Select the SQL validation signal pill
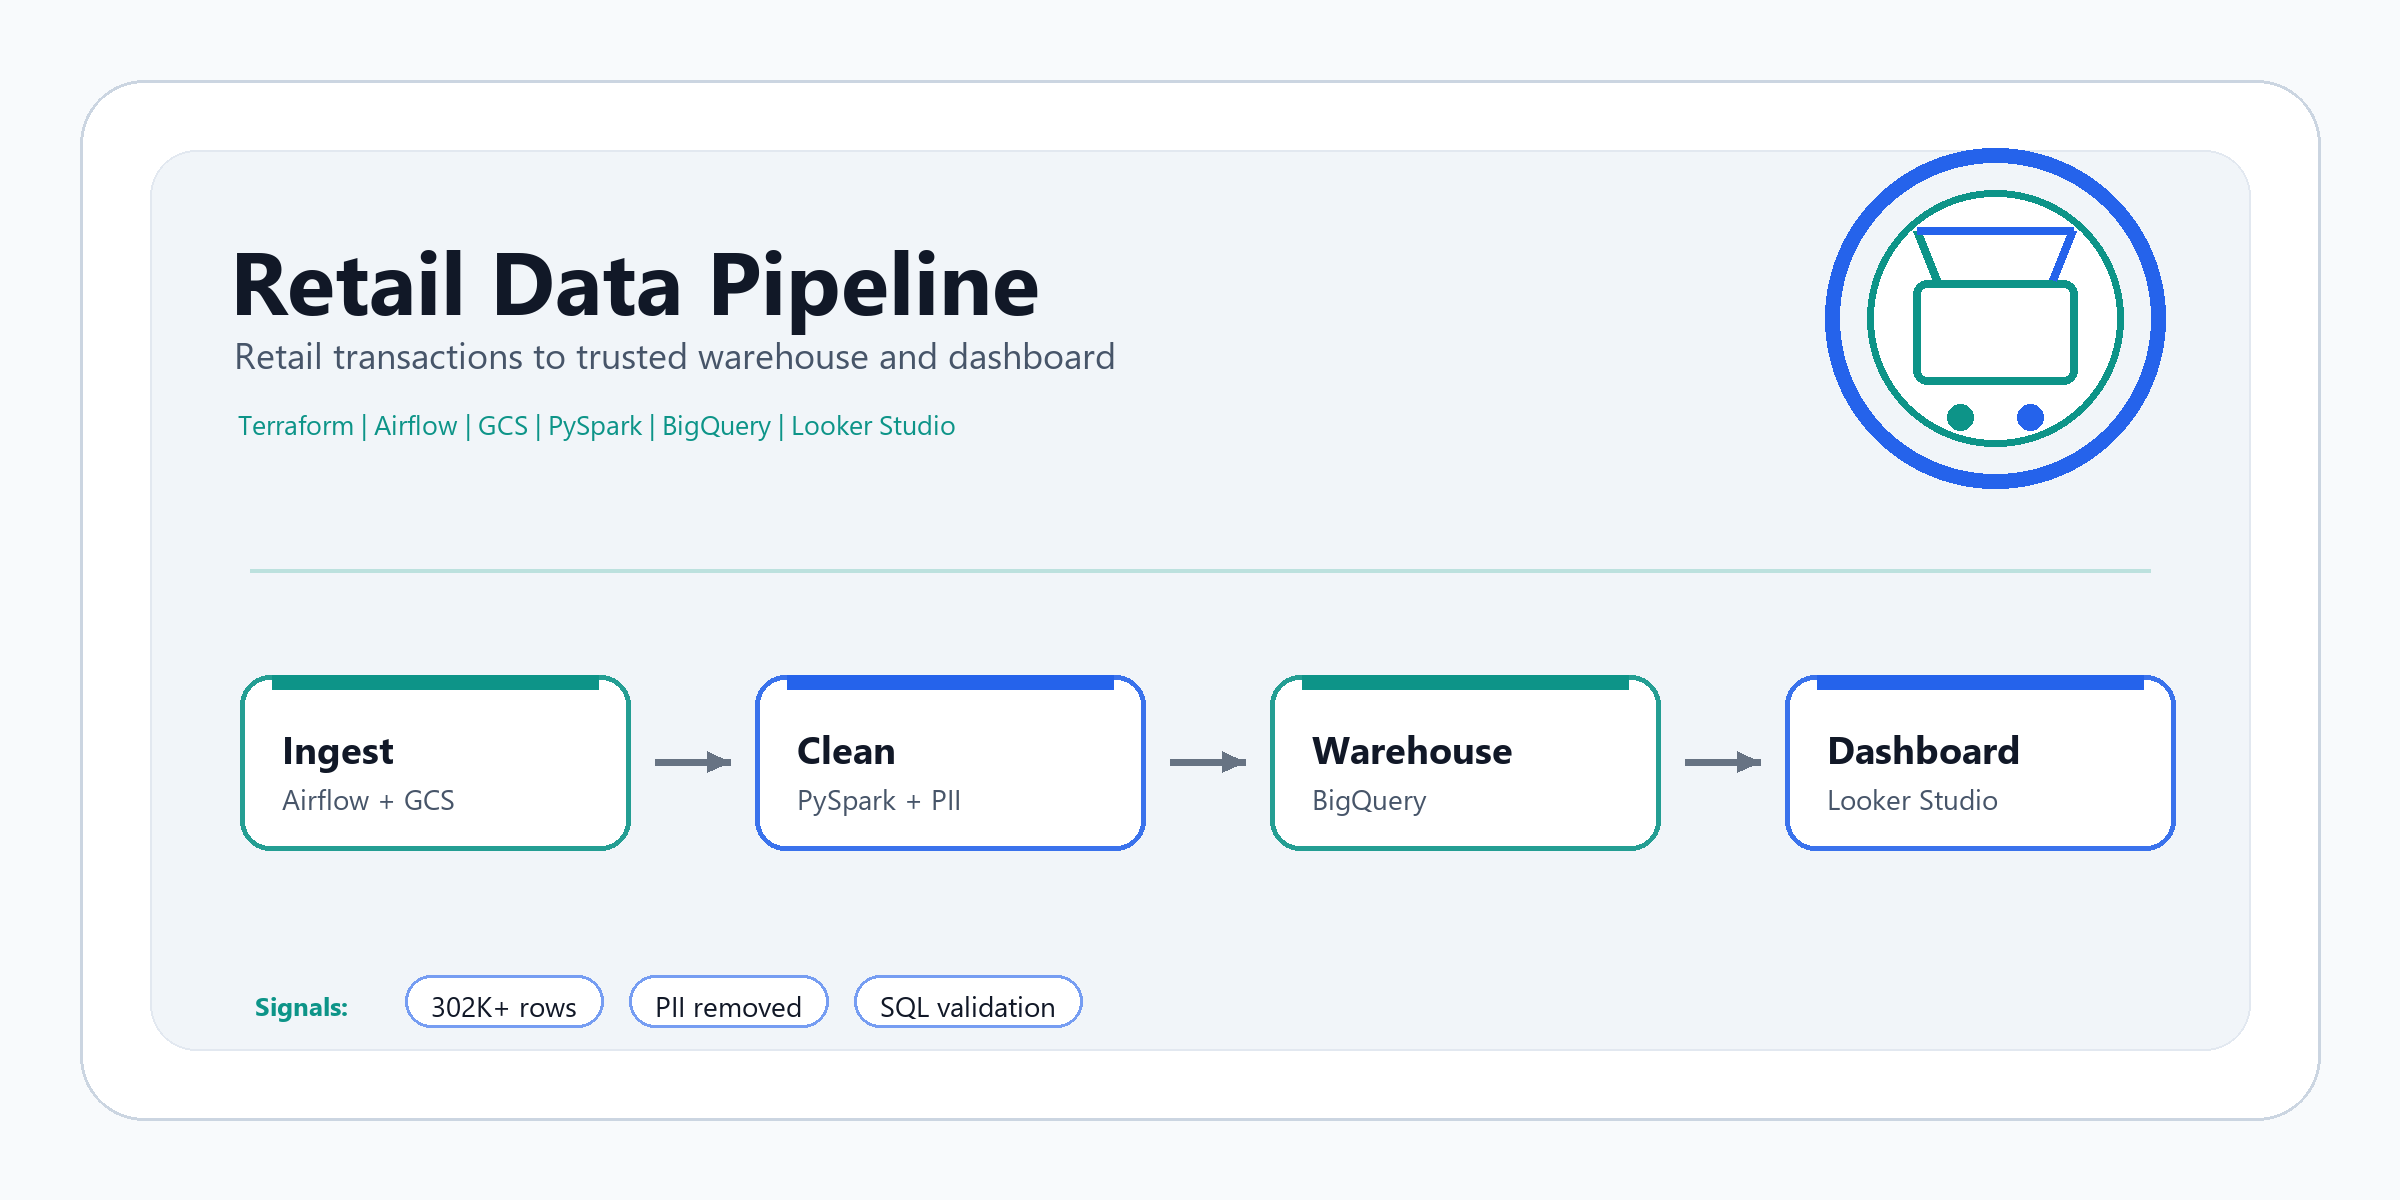 coord(968,1002)
